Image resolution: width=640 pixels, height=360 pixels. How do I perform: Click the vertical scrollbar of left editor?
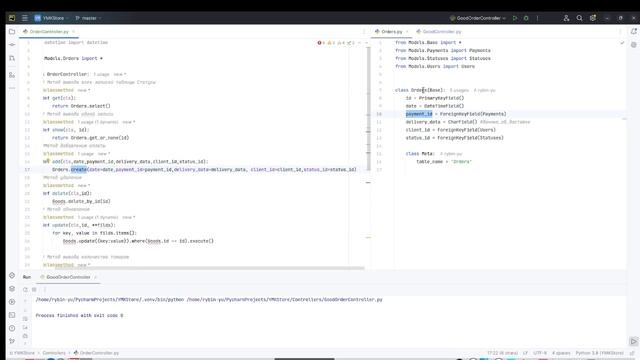369,109
